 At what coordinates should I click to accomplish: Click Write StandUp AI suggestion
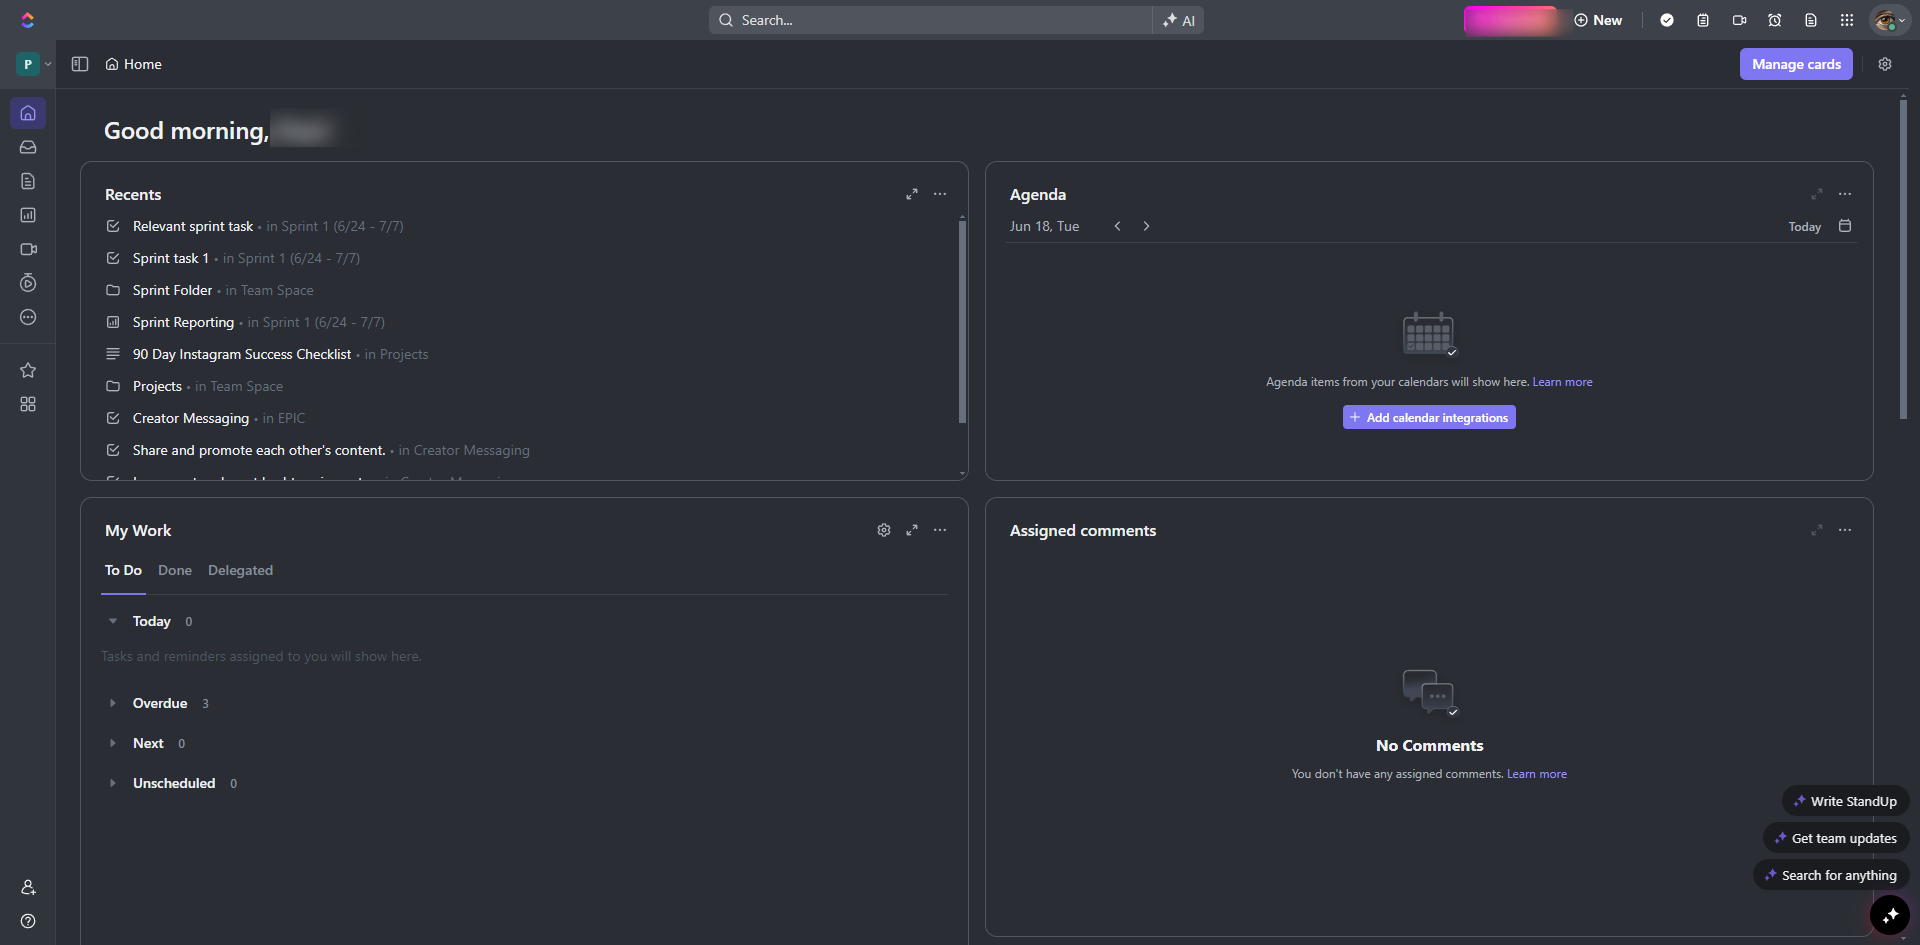tap(1845, 801)
